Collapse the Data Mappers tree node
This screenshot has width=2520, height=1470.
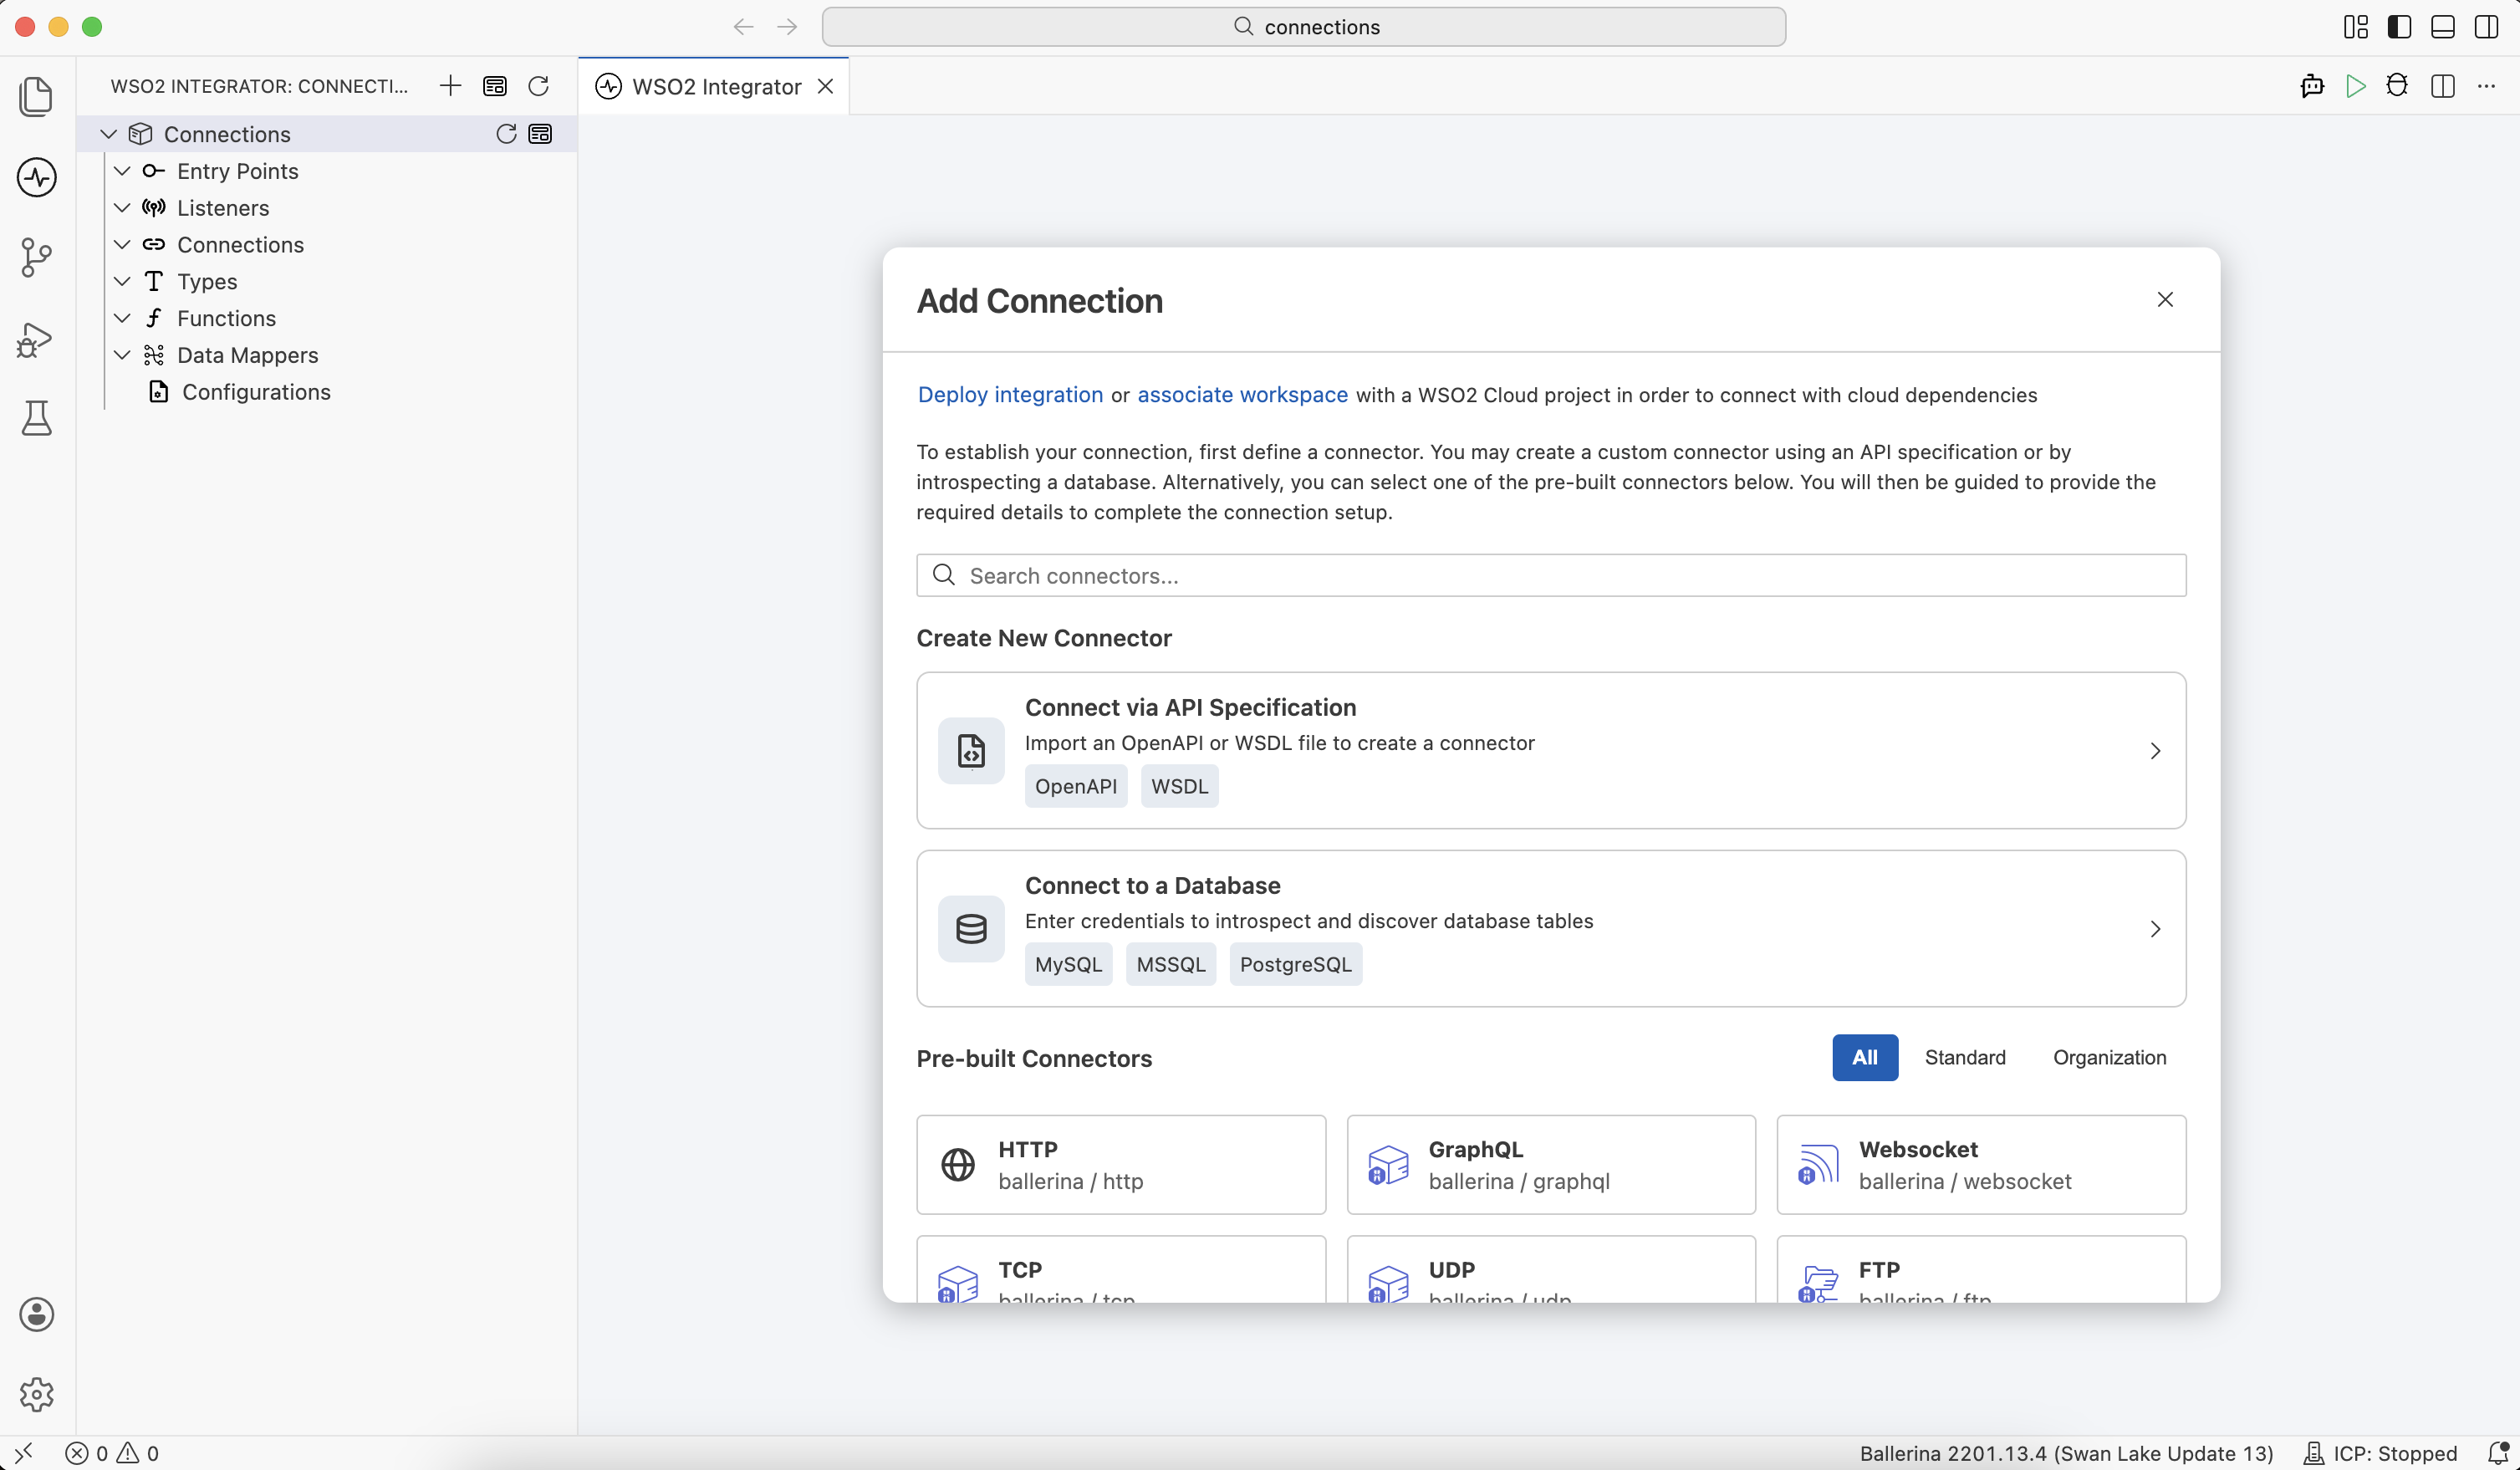pos(122,355)
